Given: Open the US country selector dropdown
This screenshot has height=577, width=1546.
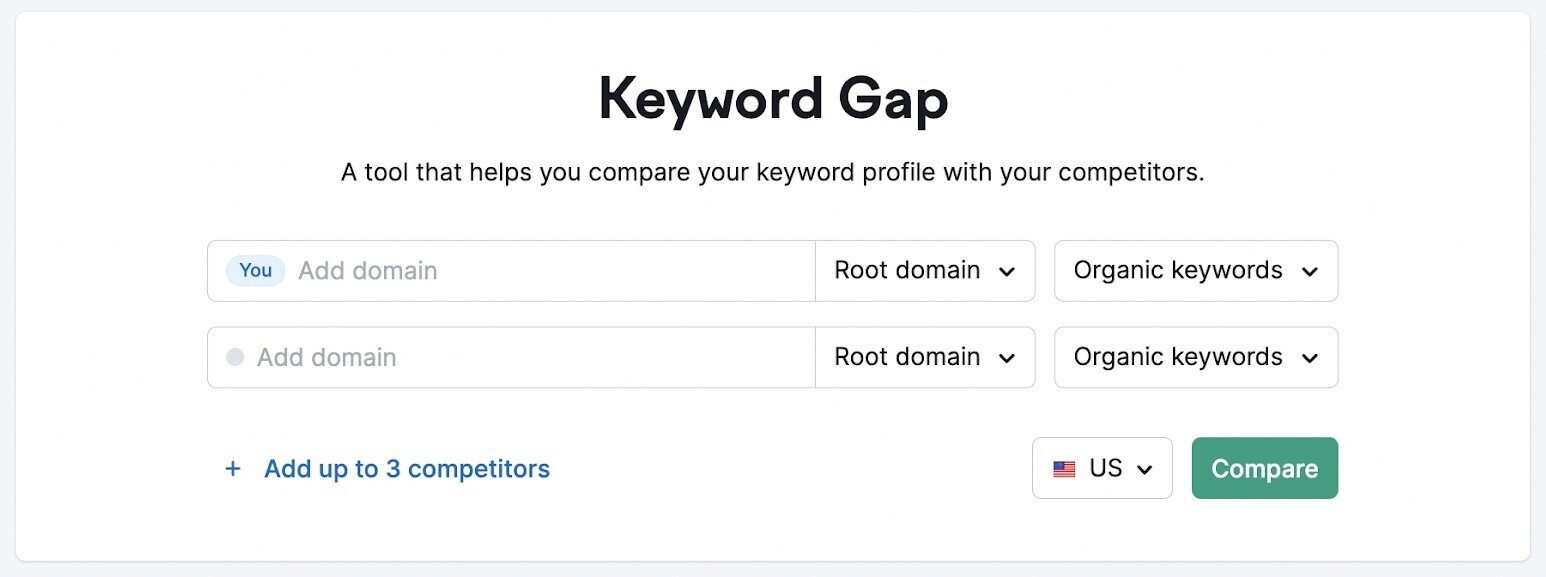Looking at the screenshot, I should tap(1102, 468).
